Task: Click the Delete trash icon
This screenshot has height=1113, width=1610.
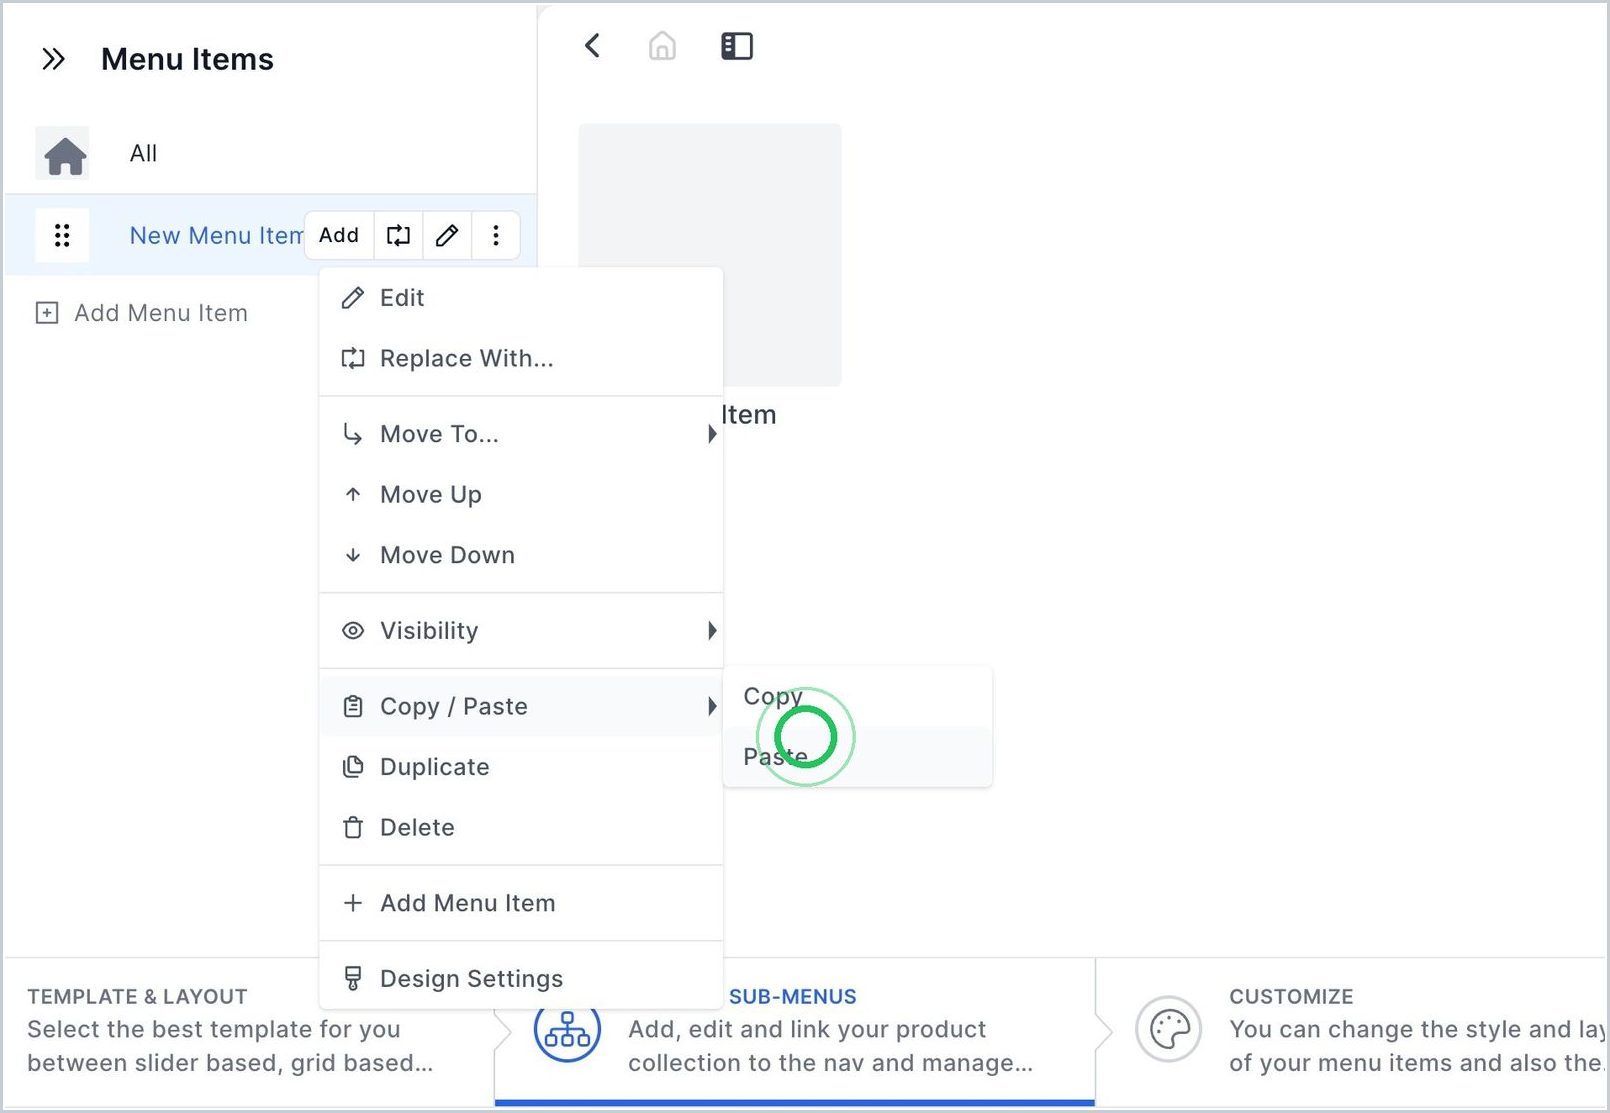Action: (x=353, y=828)
